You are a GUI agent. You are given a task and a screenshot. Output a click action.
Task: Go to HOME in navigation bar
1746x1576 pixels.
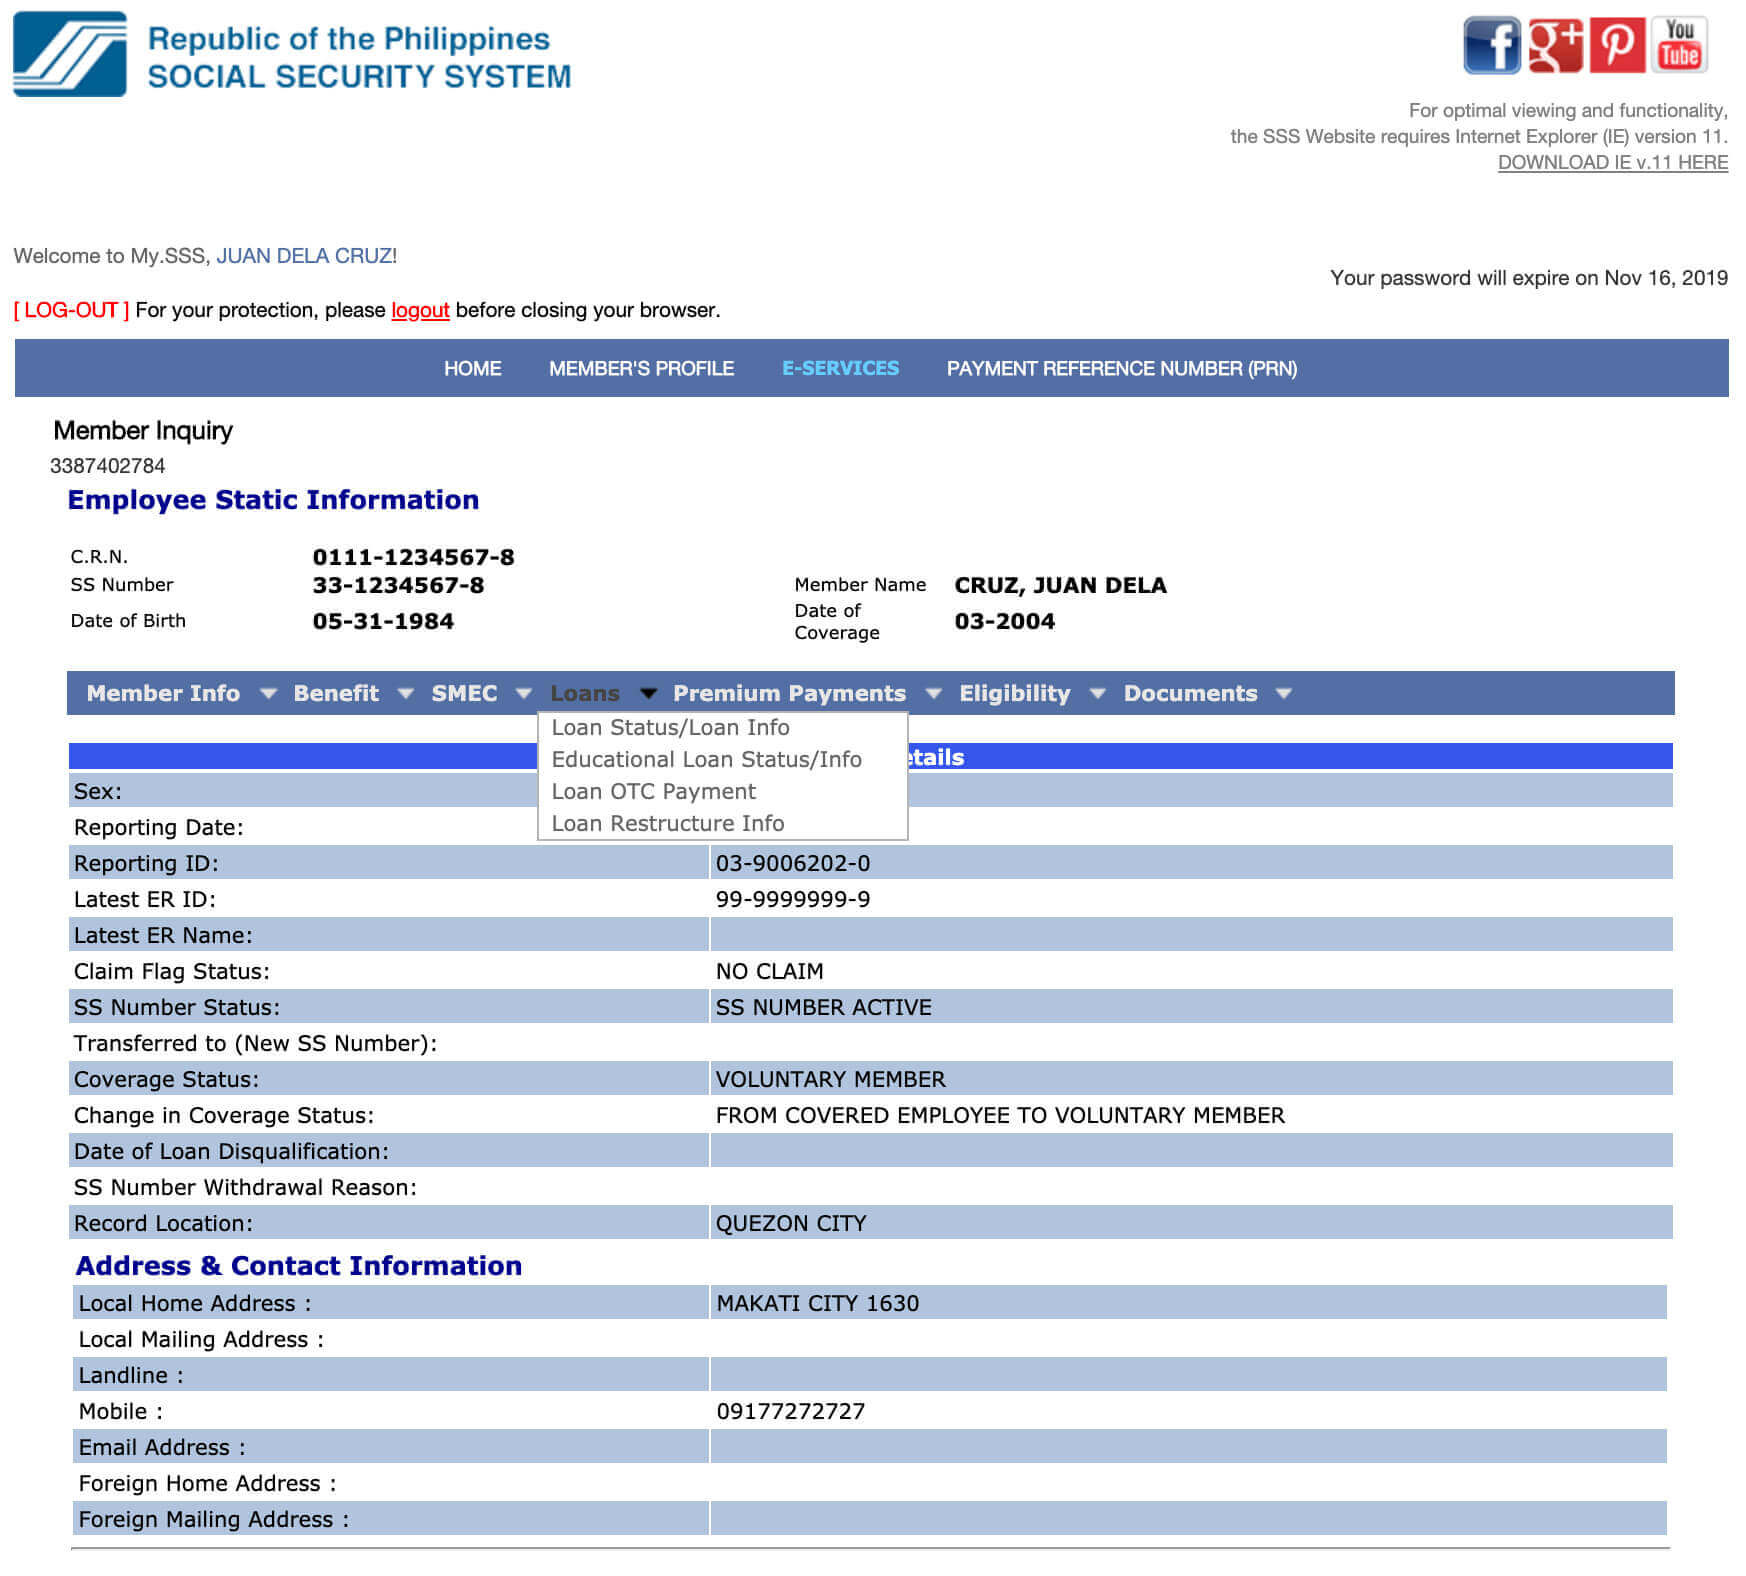coord(472,368)
